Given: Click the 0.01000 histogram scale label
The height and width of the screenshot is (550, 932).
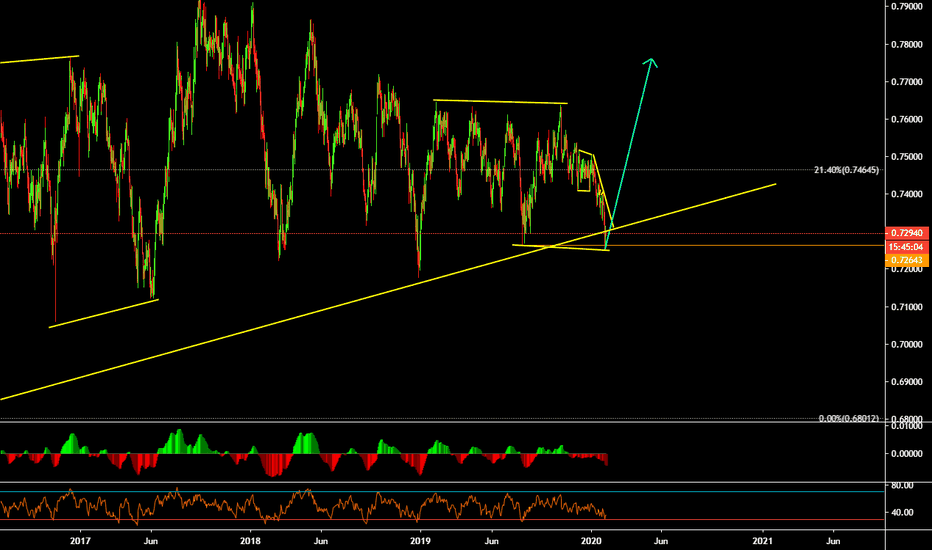Looking at the screenshot, I should (x=907, y=426).
